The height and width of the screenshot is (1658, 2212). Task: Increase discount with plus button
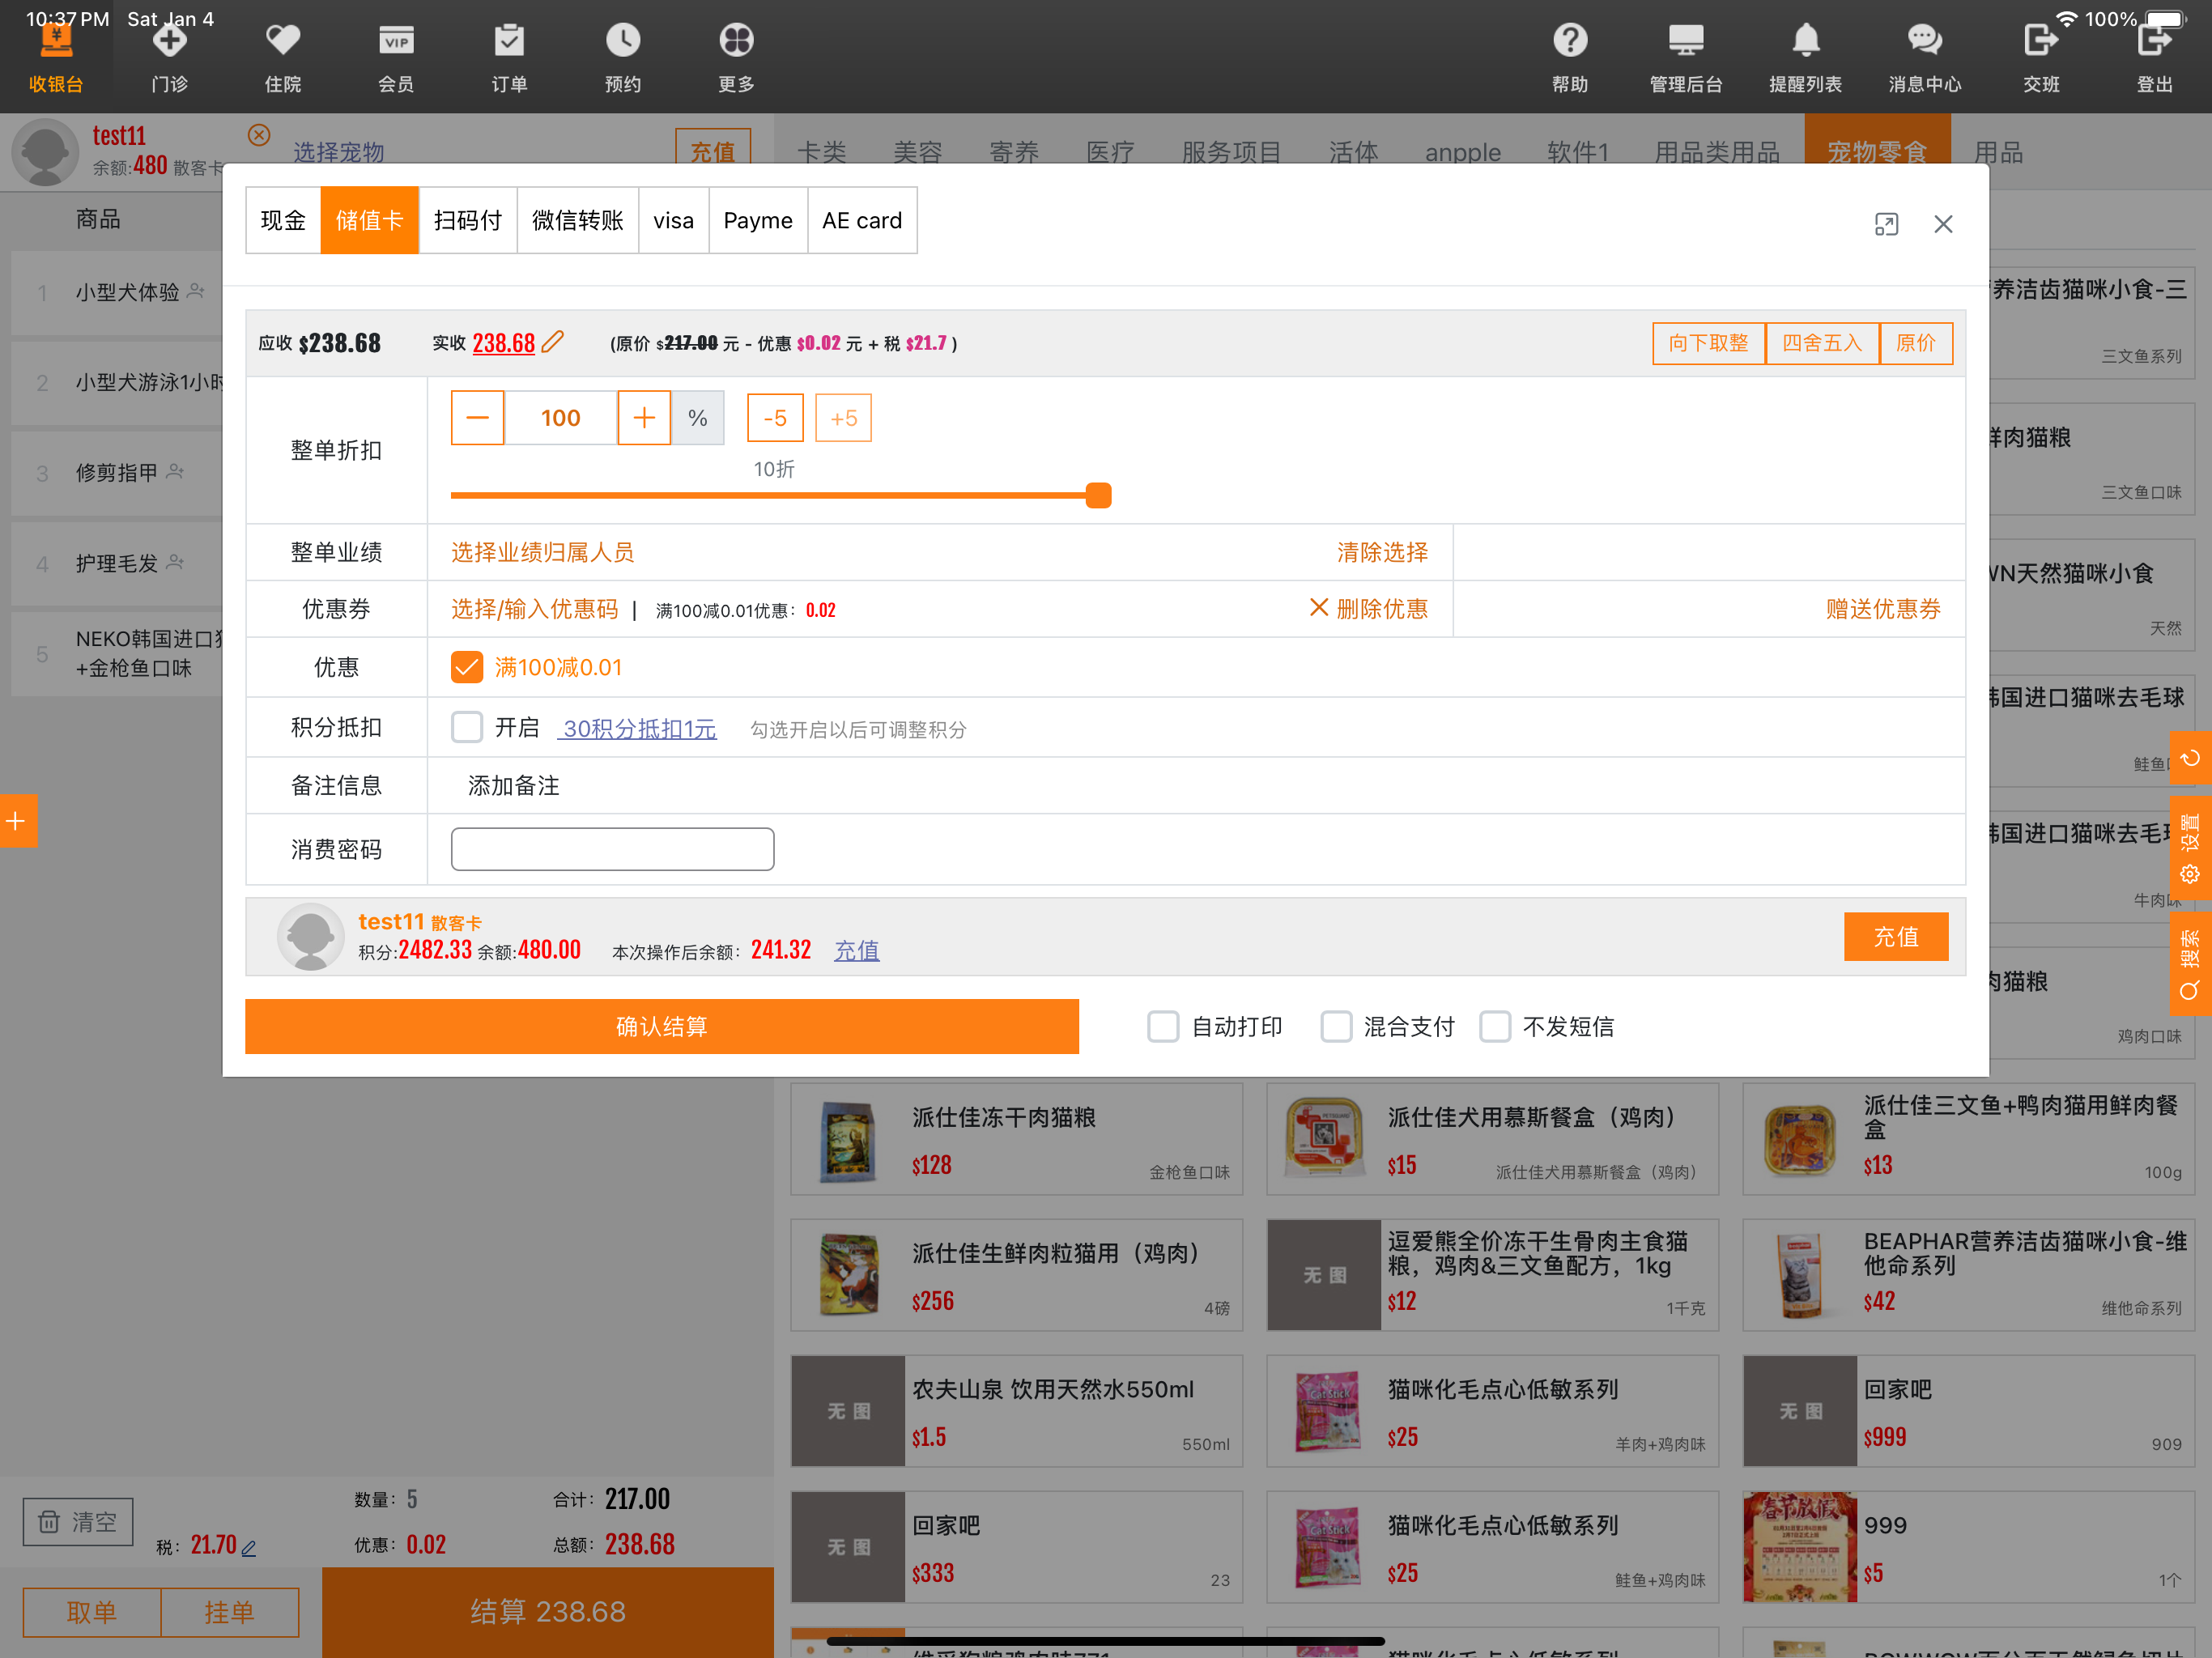[x=644, y=418]
